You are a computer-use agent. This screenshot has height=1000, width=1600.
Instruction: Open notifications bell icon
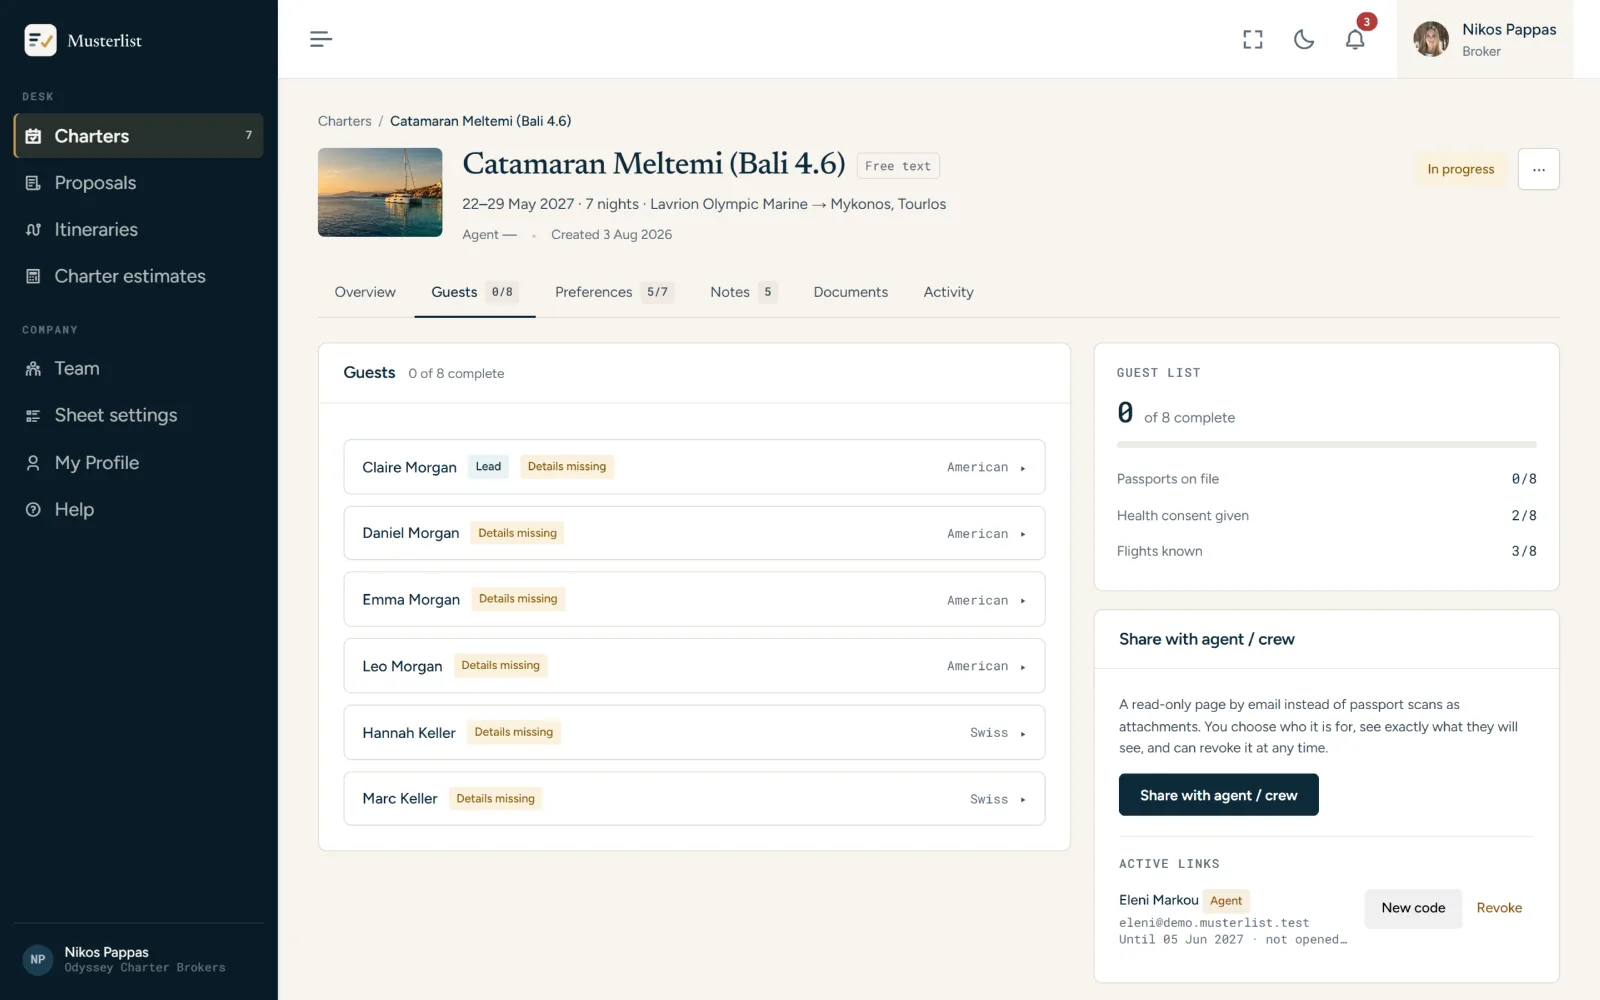(1355, 39)
